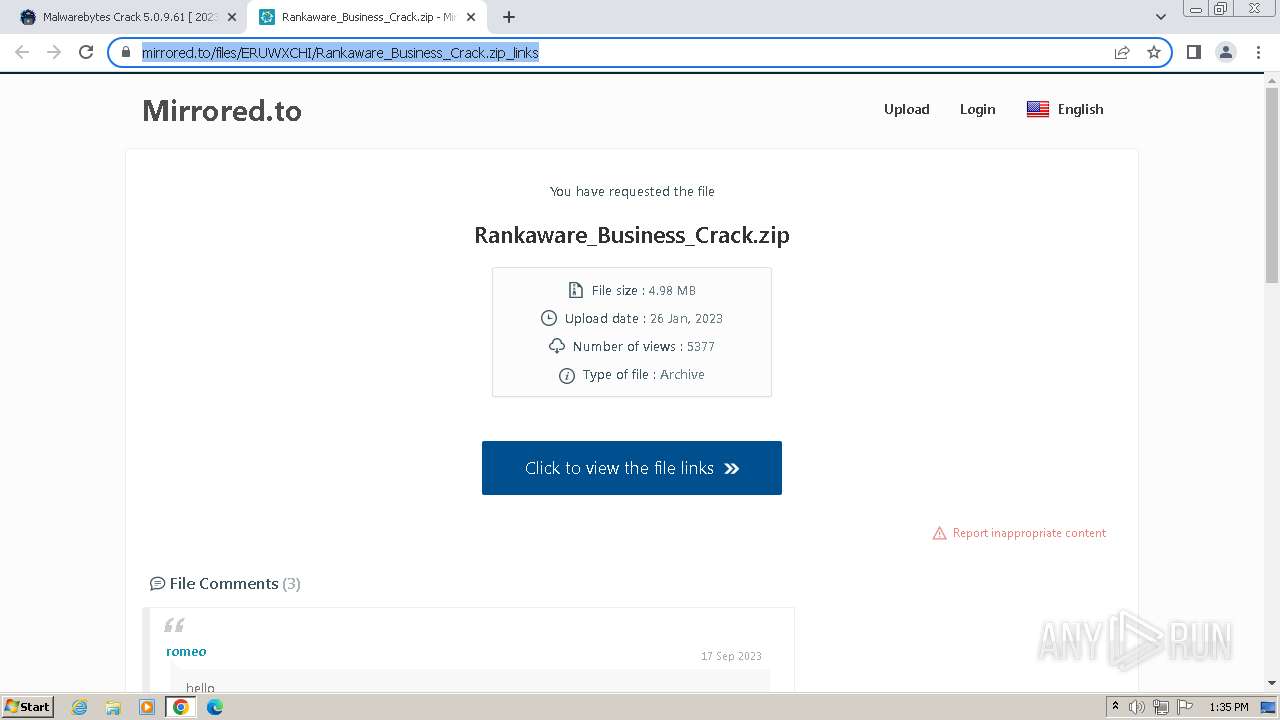Viewport: 1280px width, 720px height.
Task: Launch Internet Explorer from taskbar
Action: pos(80,707)
